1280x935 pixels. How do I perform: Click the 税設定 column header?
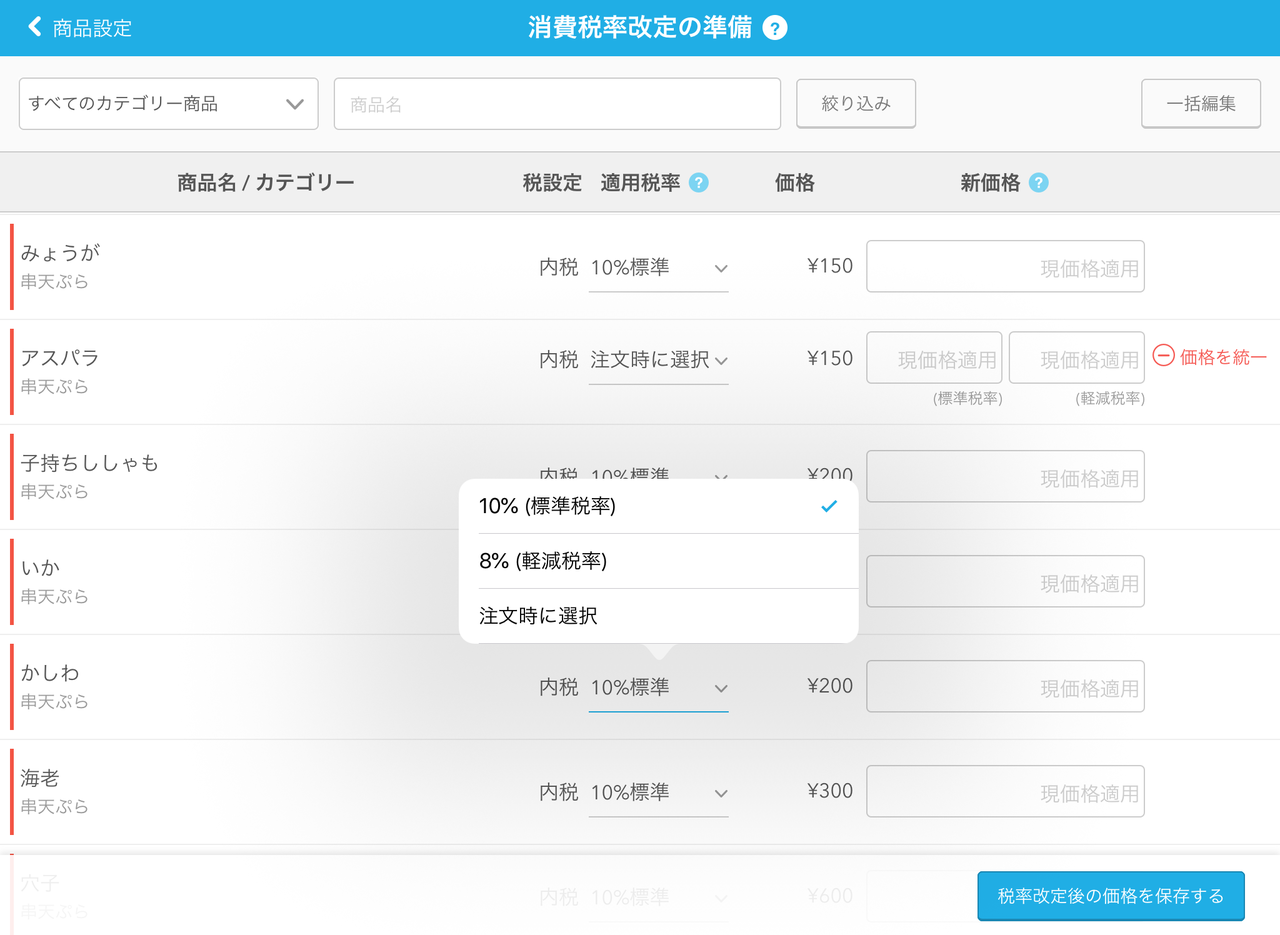coord(552,183)
